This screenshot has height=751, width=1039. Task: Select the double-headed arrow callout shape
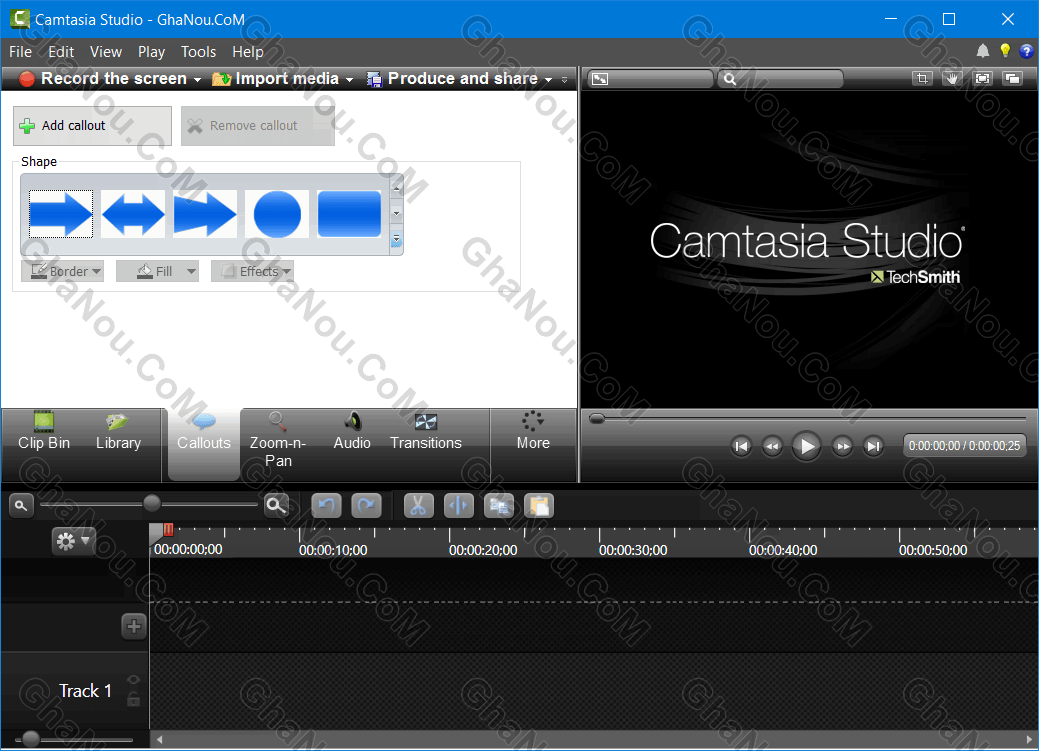tap(133, 214)
